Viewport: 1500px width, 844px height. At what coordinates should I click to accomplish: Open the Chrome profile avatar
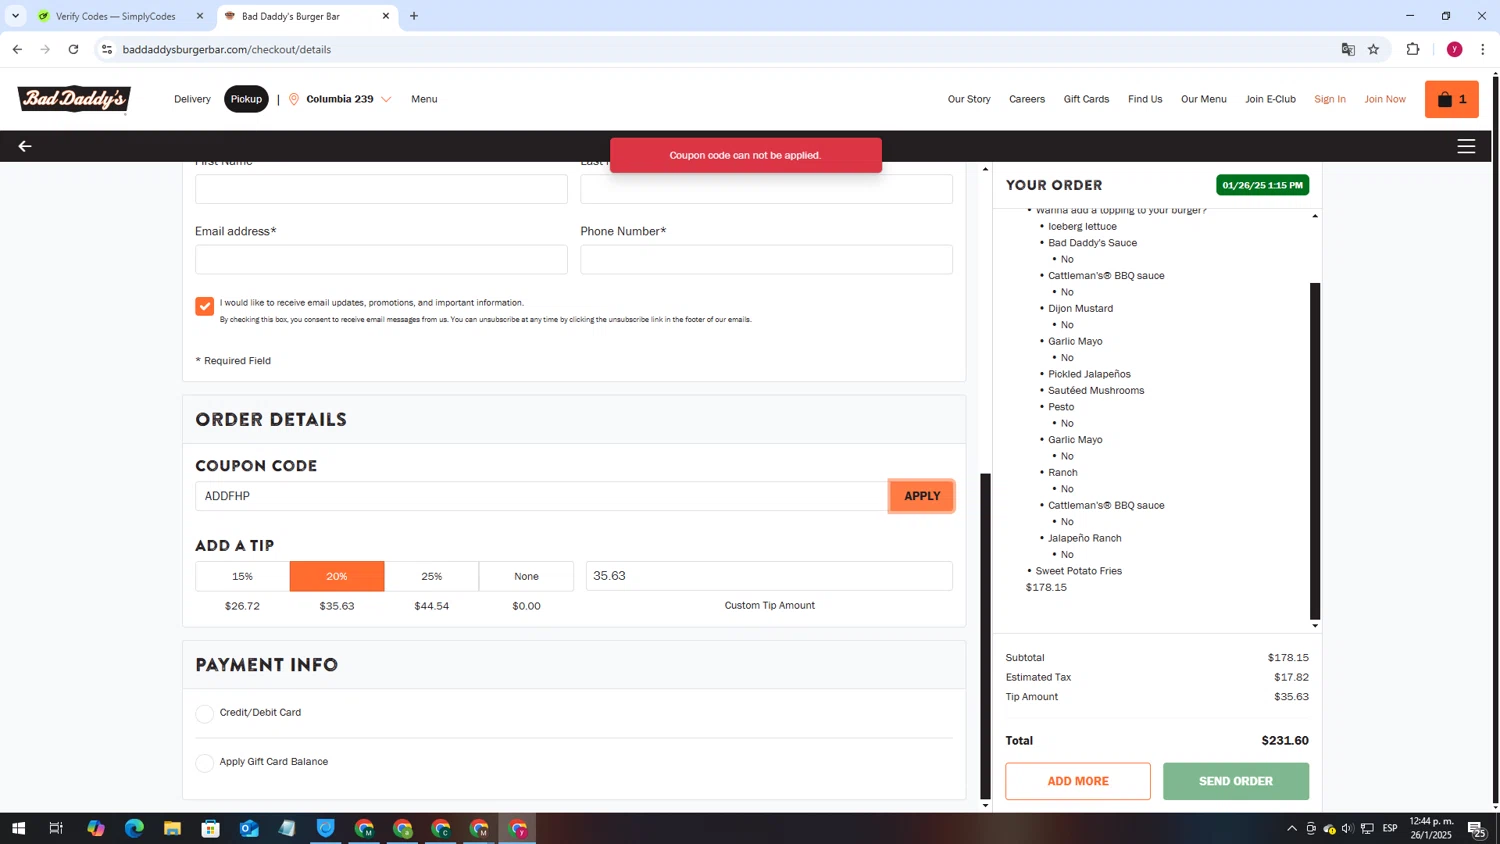pyautogui.click(x=1454, y=49)
